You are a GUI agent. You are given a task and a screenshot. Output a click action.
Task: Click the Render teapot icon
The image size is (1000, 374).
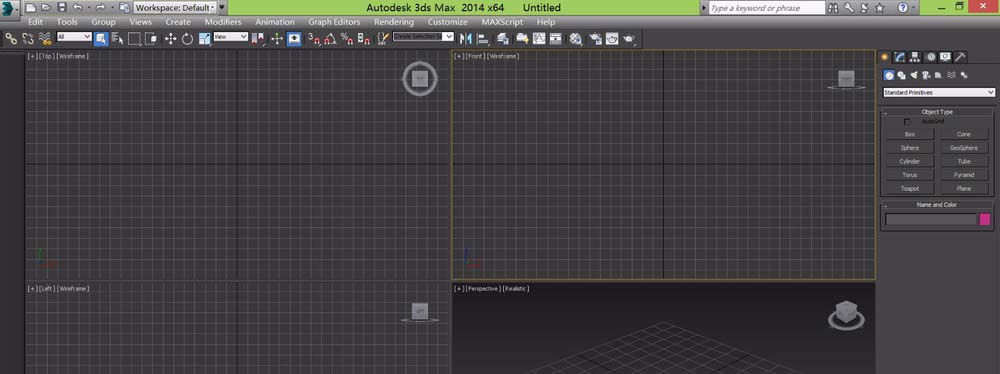[628, 39]
